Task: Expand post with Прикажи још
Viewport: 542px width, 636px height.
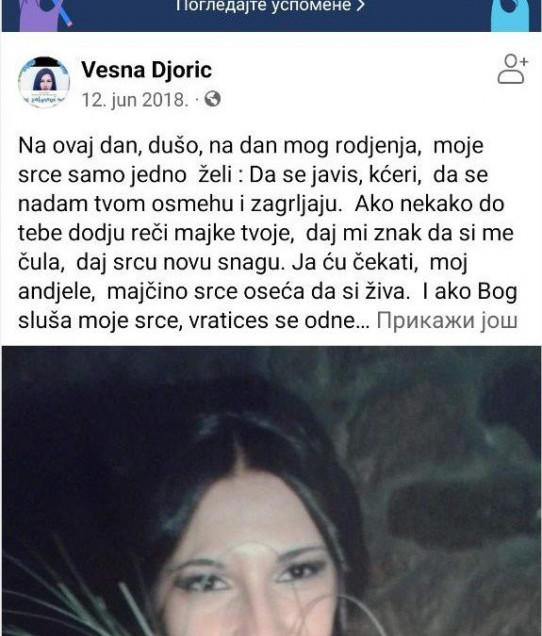Action: [x=447, y=320]
